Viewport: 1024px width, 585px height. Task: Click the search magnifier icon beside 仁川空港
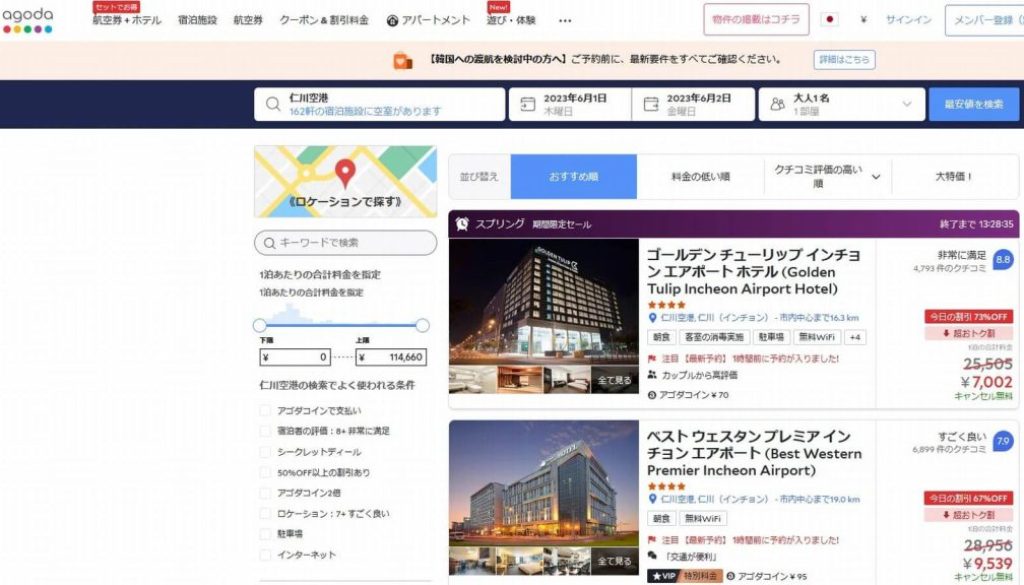273,104
